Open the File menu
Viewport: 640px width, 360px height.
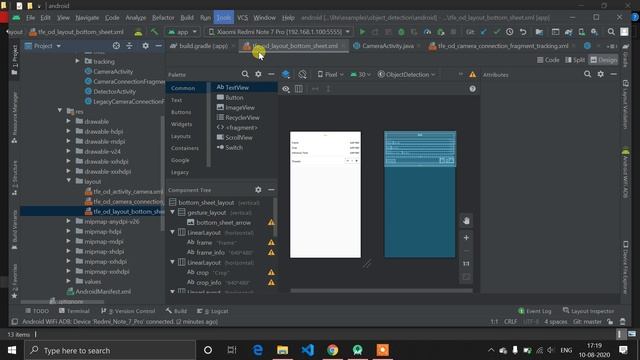click(31, 18)
